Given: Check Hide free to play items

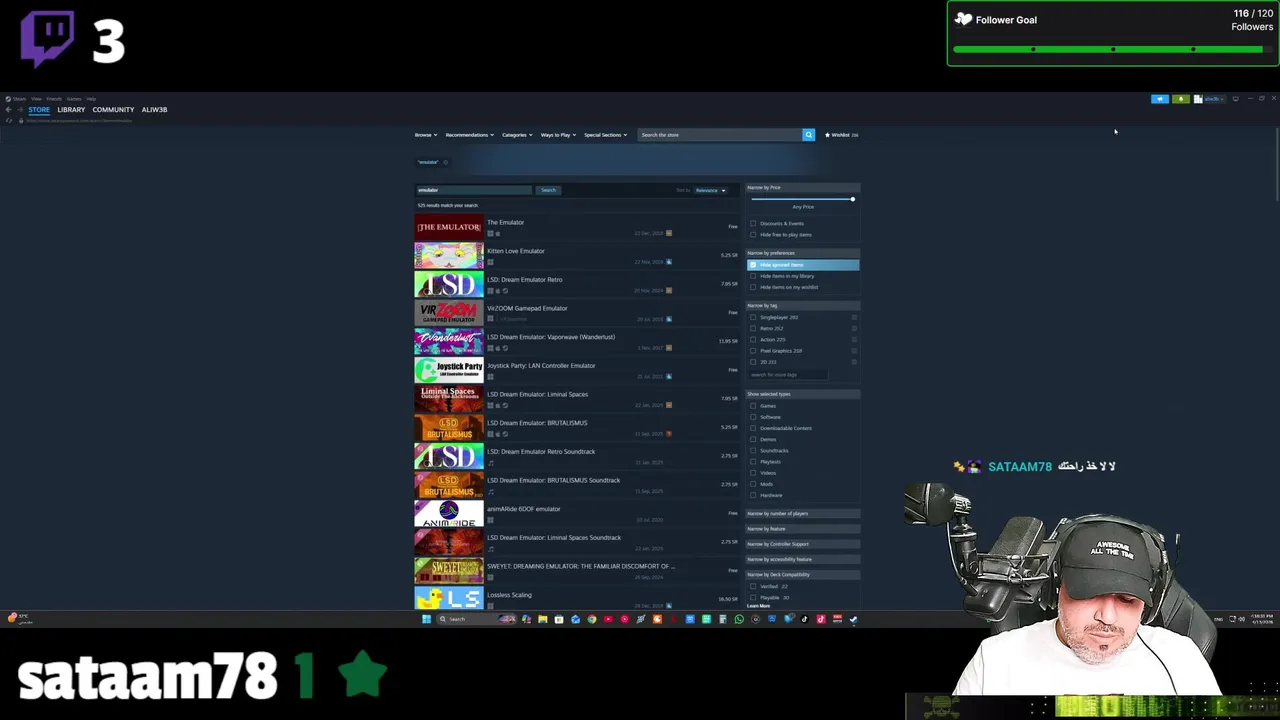Looking at the screenshot, I should coord(753,234).
